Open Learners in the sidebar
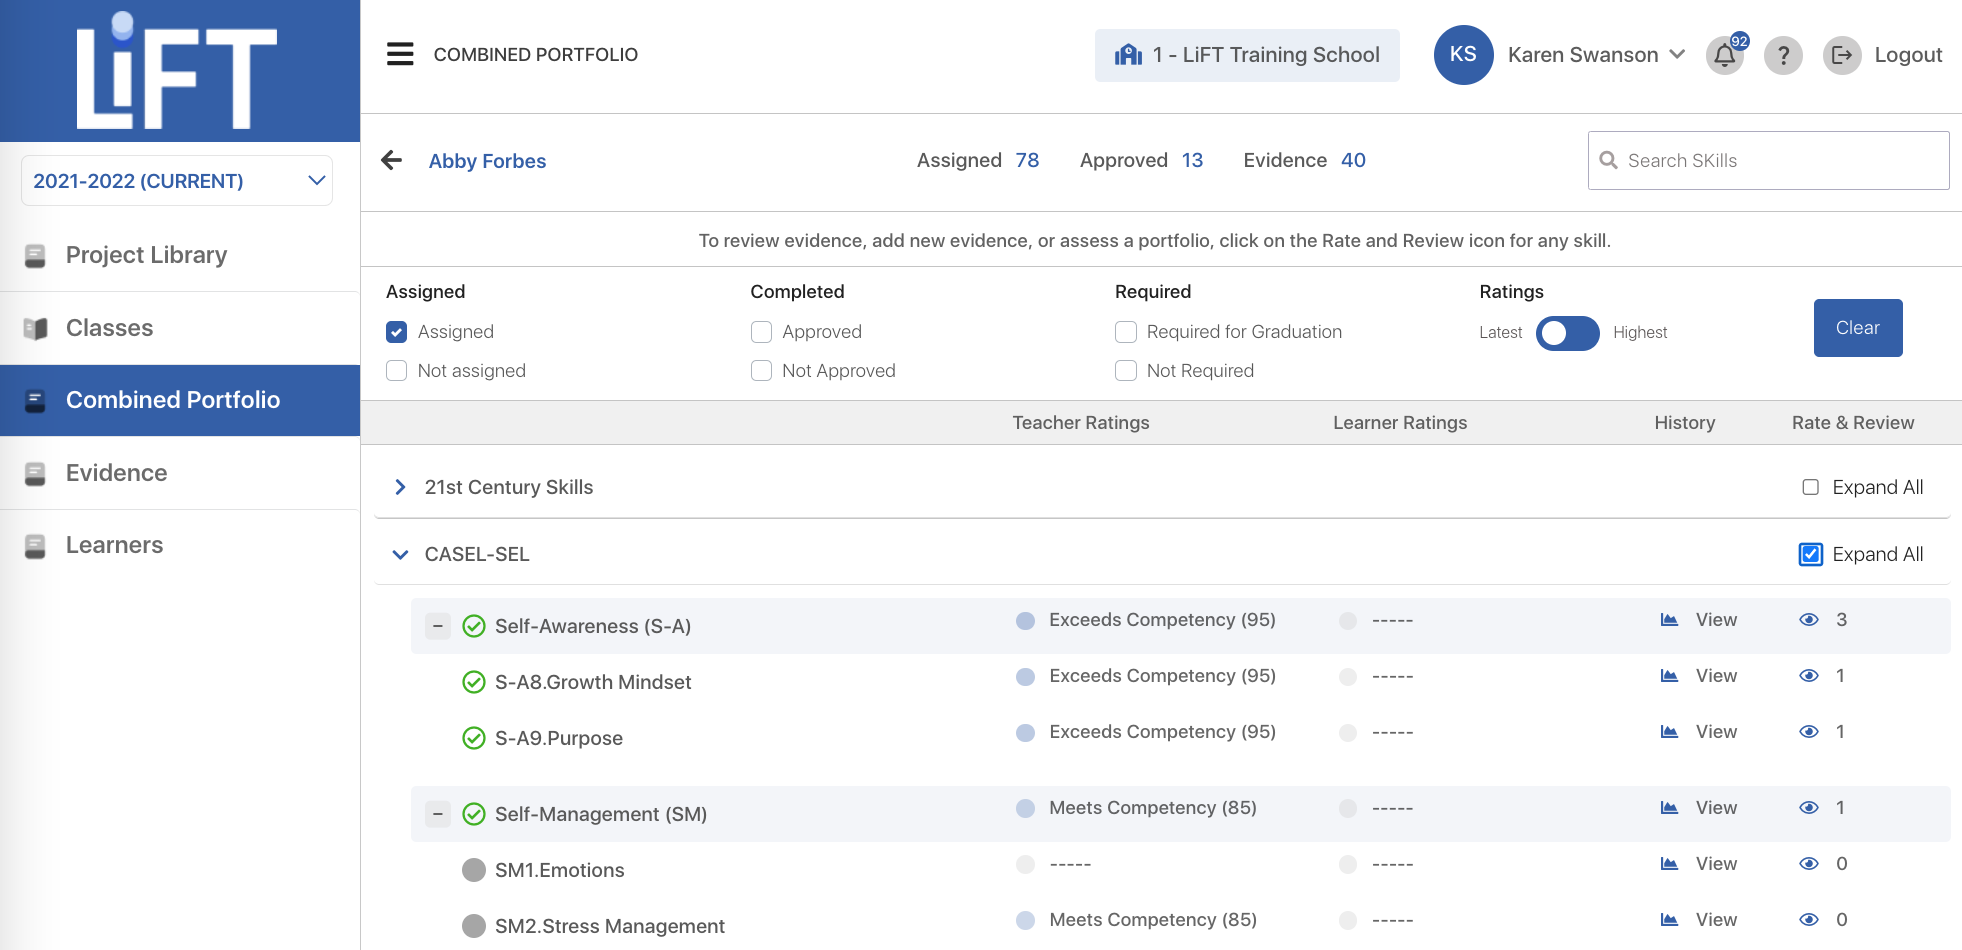Image resolution: width=1962 pixels, height=950 pixels. (x=180, y=545)
